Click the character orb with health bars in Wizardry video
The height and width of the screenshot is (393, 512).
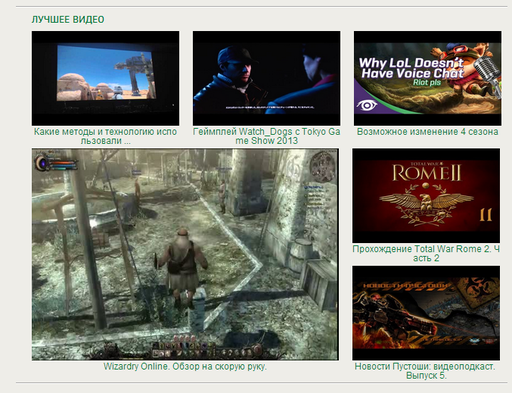55,163
